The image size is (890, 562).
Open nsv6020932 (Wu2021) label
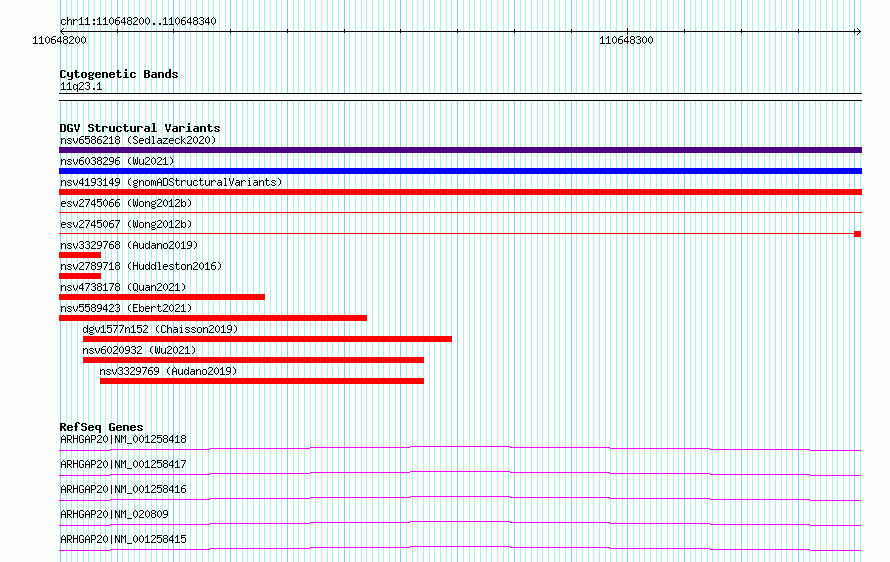pos(139,350)
